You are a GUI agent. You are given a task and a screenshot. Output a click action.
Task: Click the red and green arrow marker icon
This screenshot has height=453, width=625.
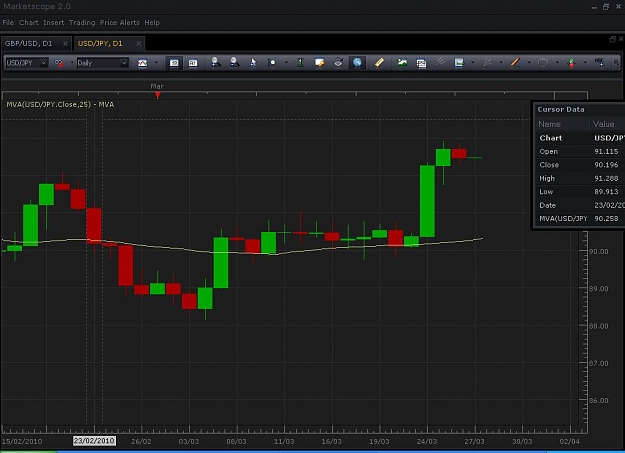[x=572, y=63]
